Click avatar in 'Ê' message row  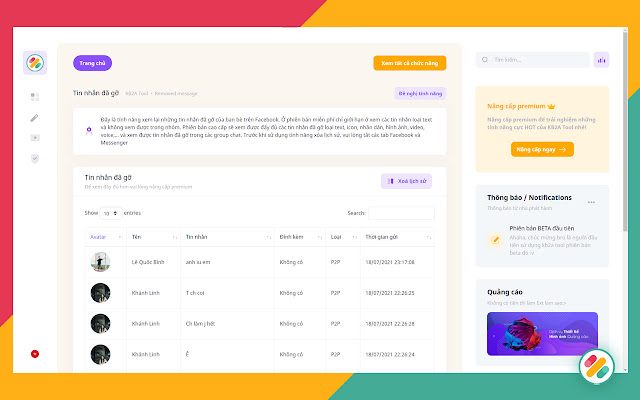coord(100,354)
